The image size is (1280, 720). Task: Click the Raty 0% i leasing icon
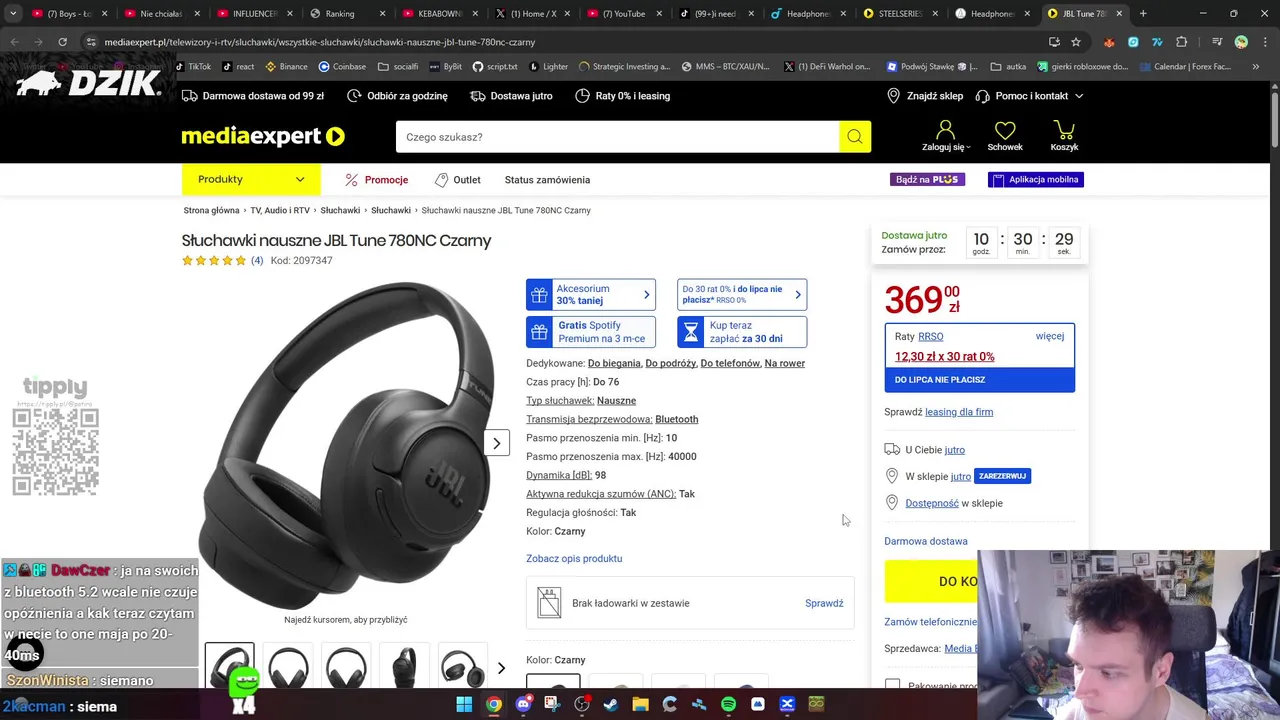click(x=583, y=96)
